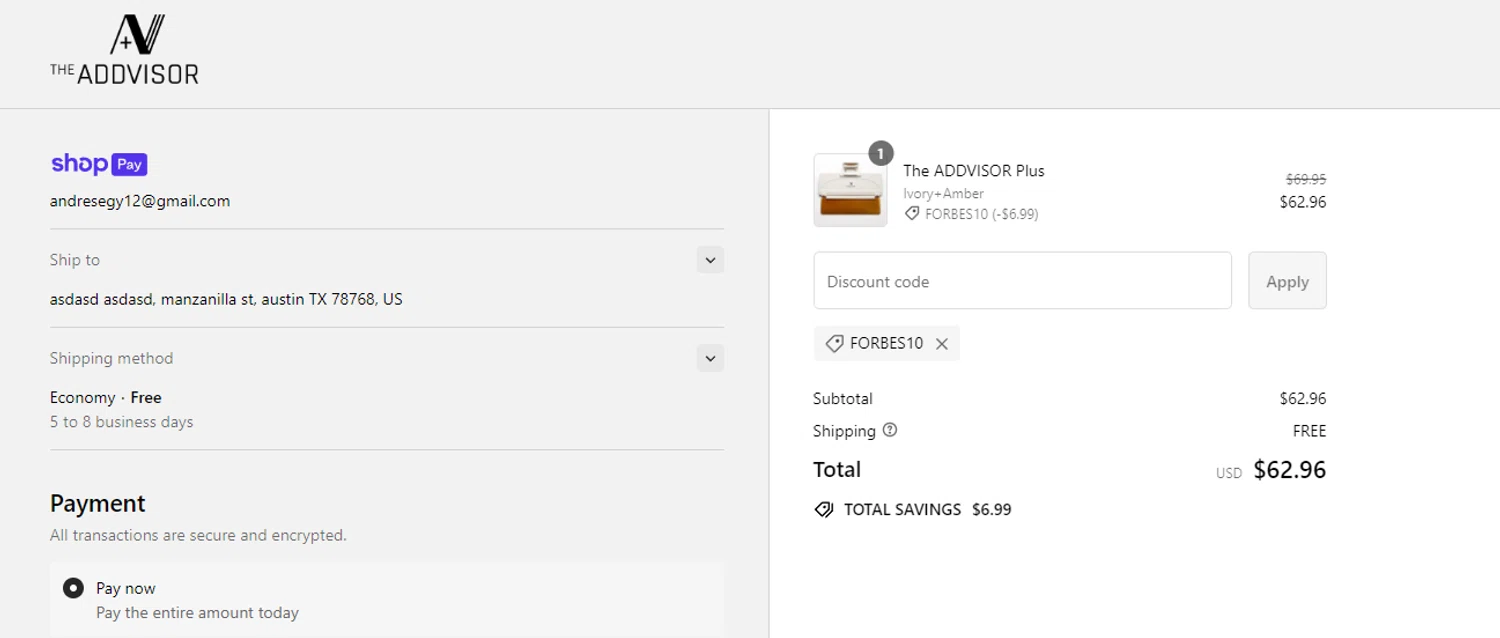Image resolution: width=1500 pixels, height=638 pixels.
Task: Click the Subtotal label
Action: pyautogui.click(x=843, y=398)
